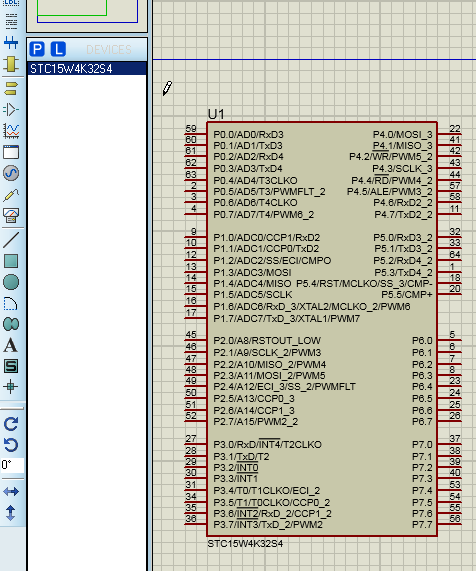Select the Virtual Instruments mode tool
The image size is (476, 571).
coord(11,216)
